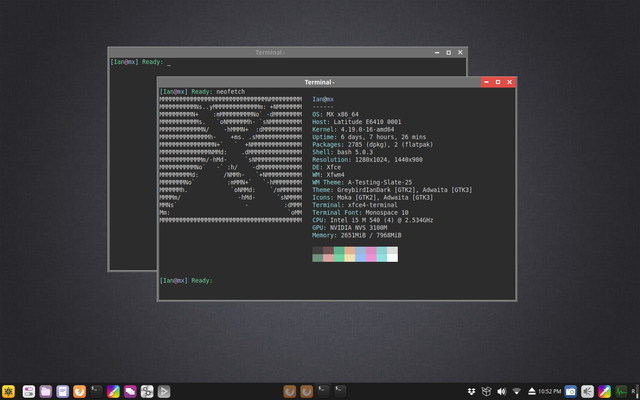
Task: Click the gray speaker icon right of the camera
Action: [587, 392]
